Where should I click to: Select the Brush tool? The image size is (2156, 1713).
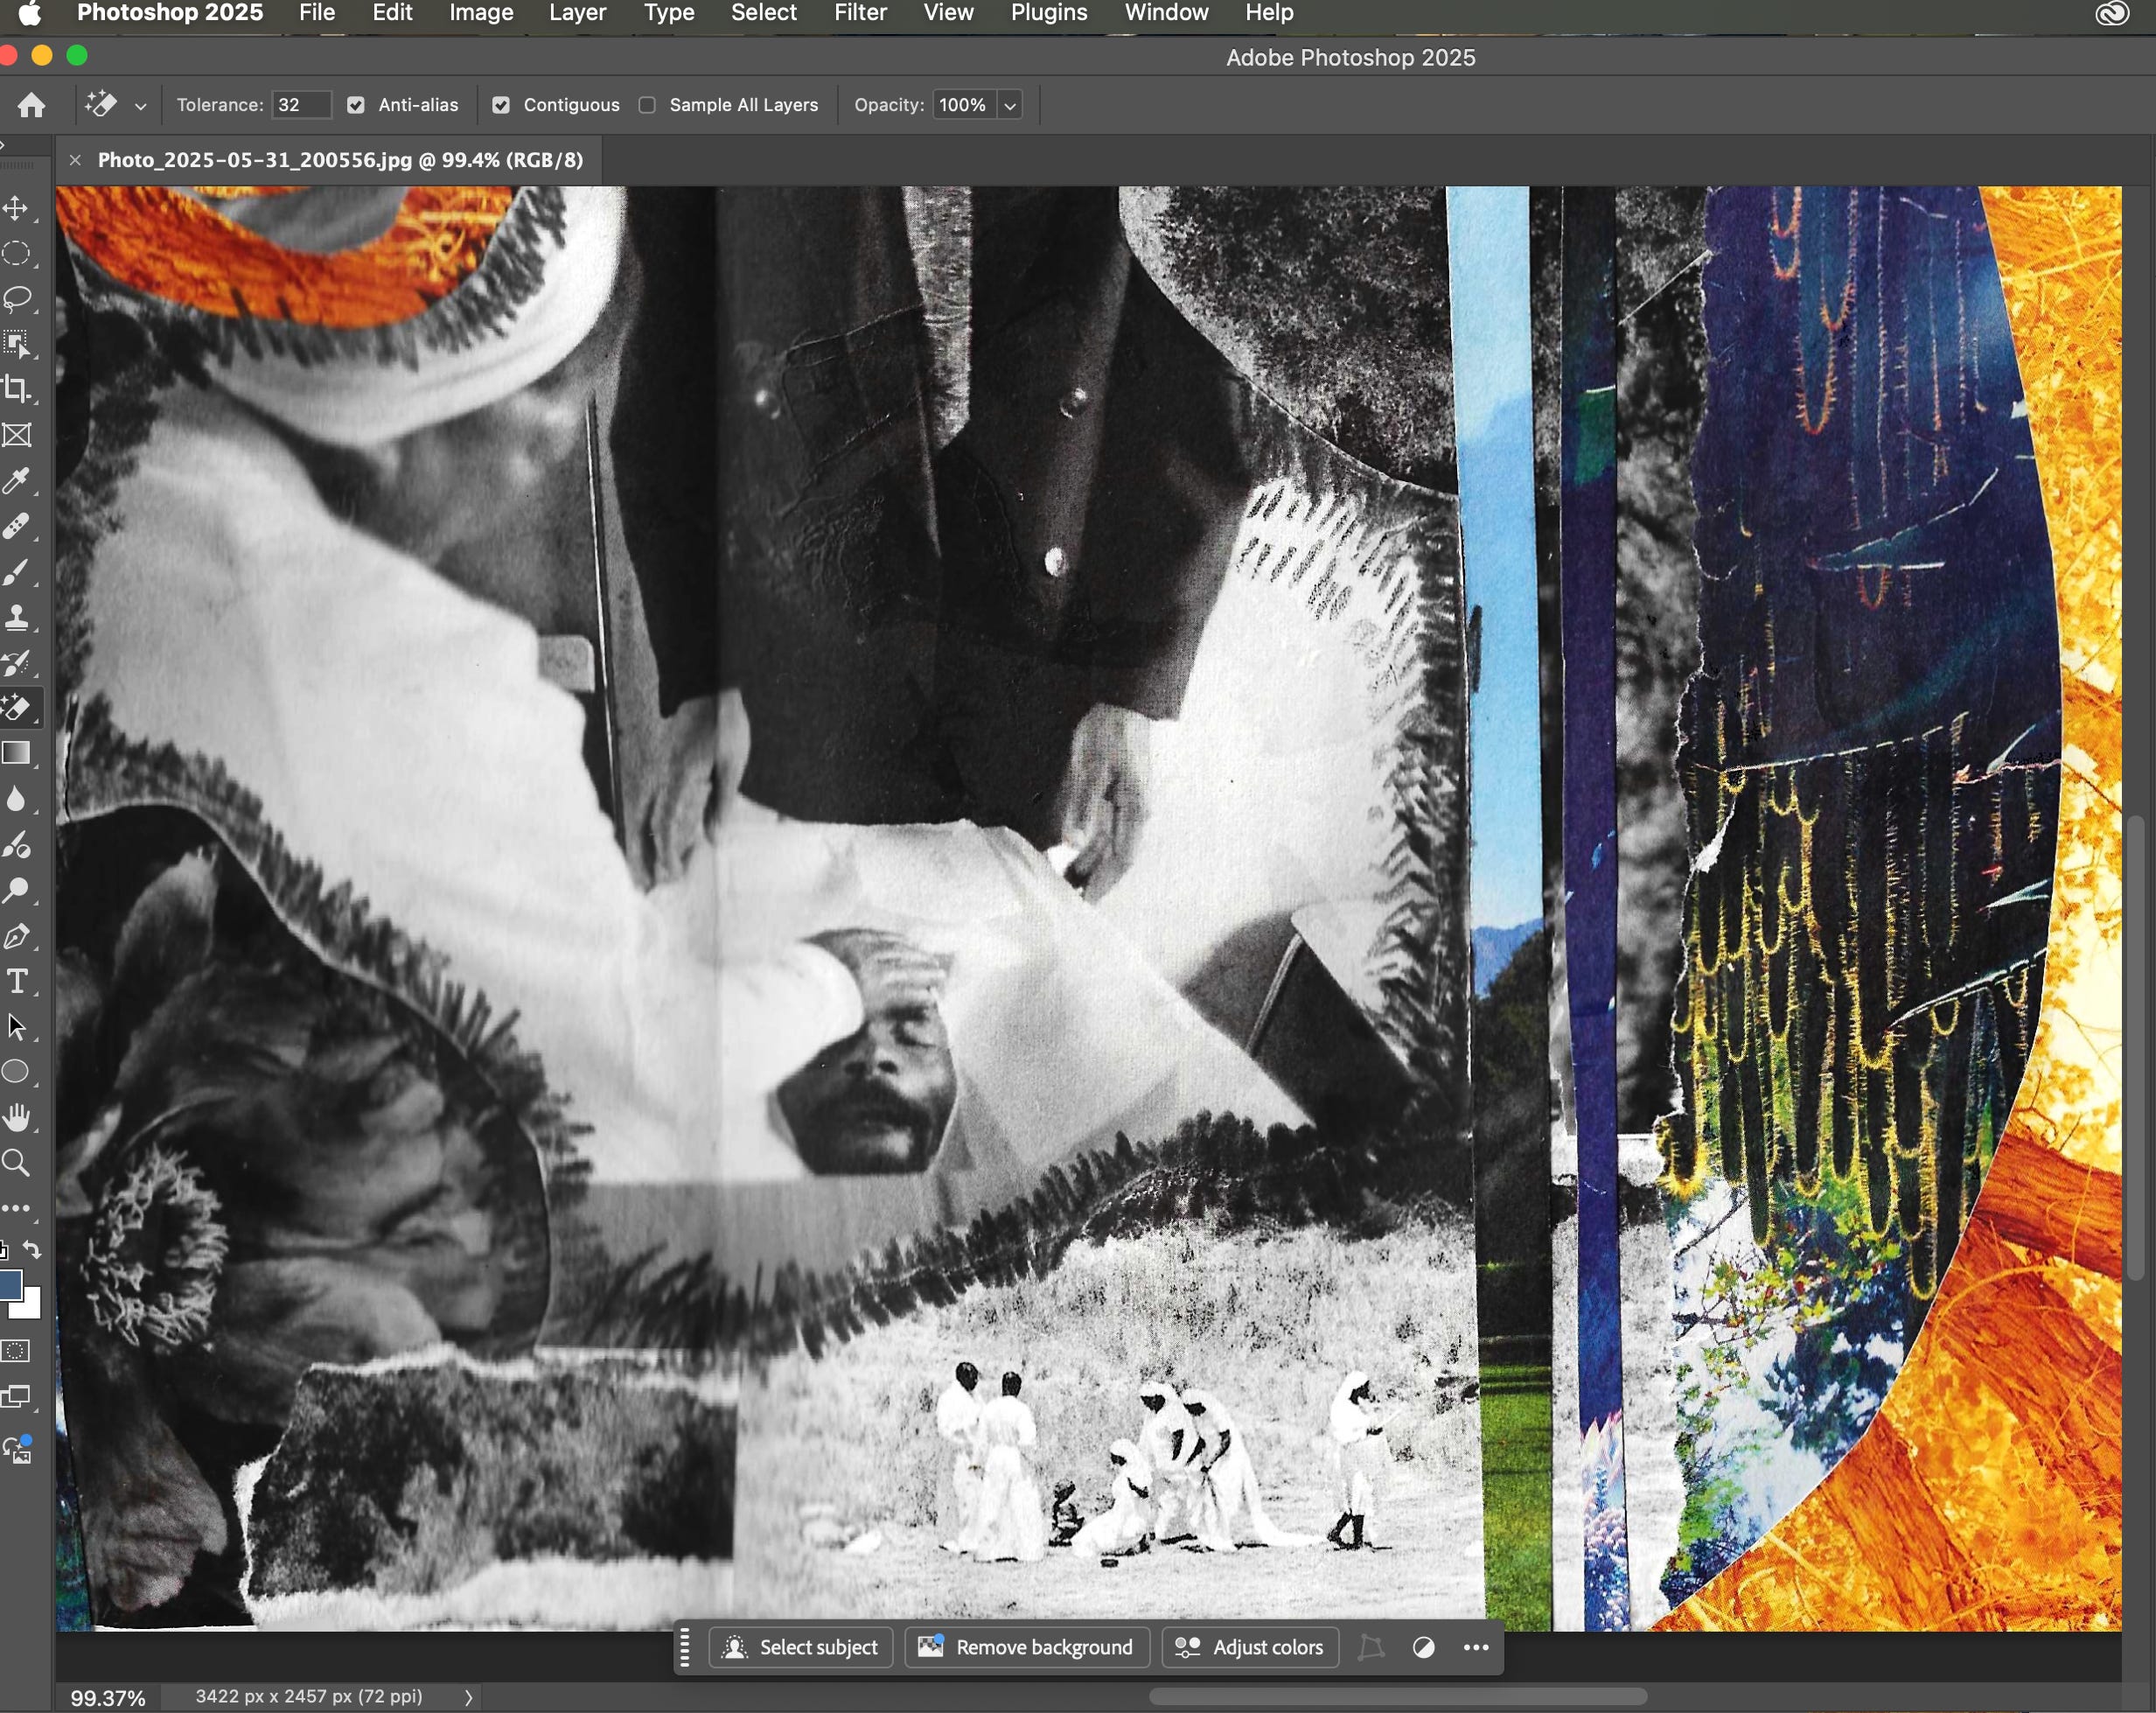click(x=16, y=572)
